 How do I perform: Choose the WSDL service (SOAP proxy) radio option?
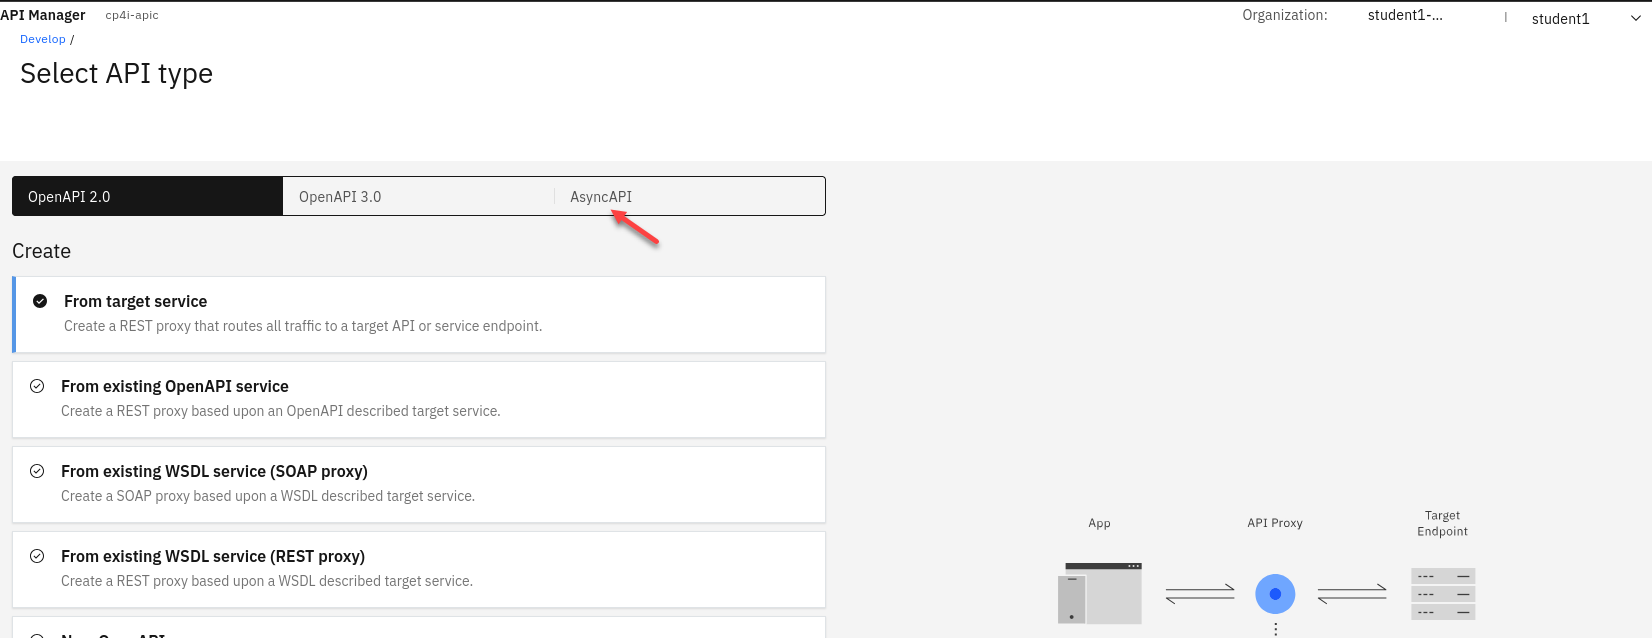click(x=37, y=471)
